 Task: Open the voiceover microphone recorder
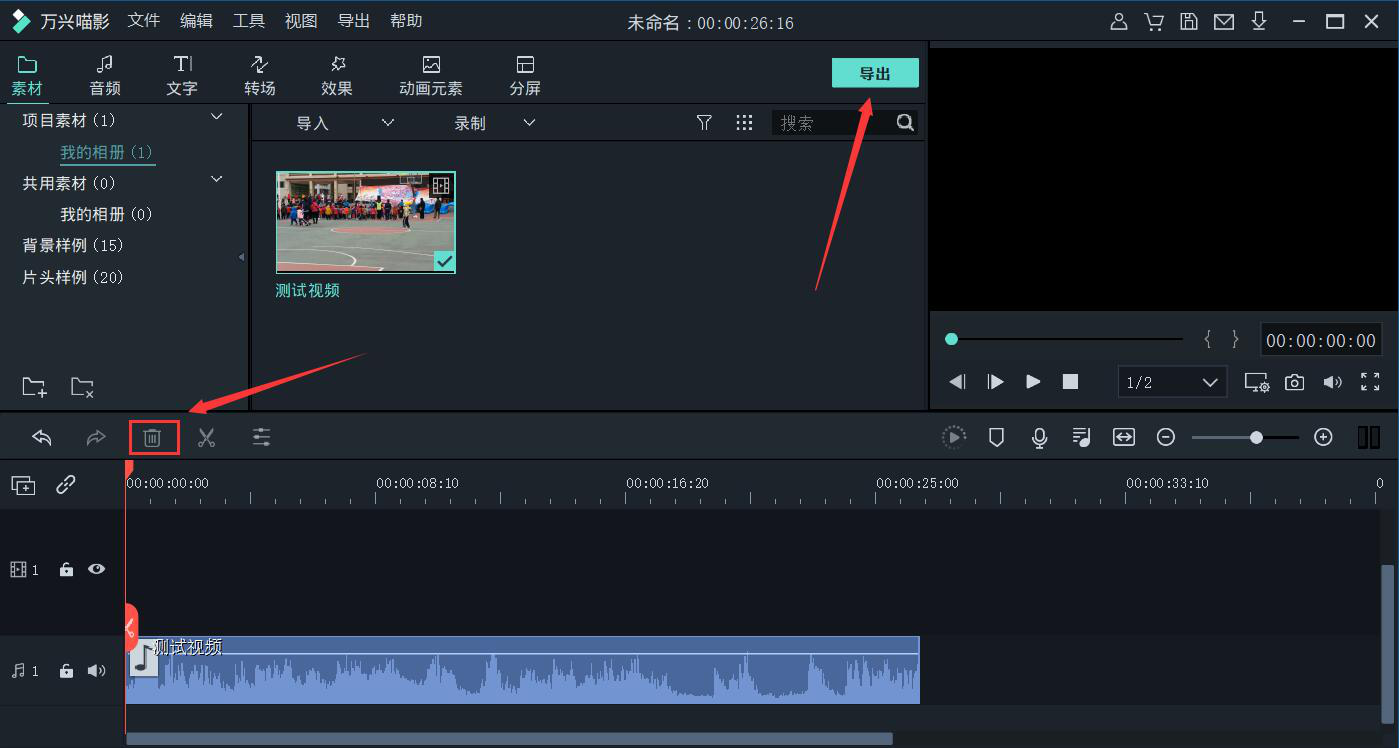coord(1040,437)
